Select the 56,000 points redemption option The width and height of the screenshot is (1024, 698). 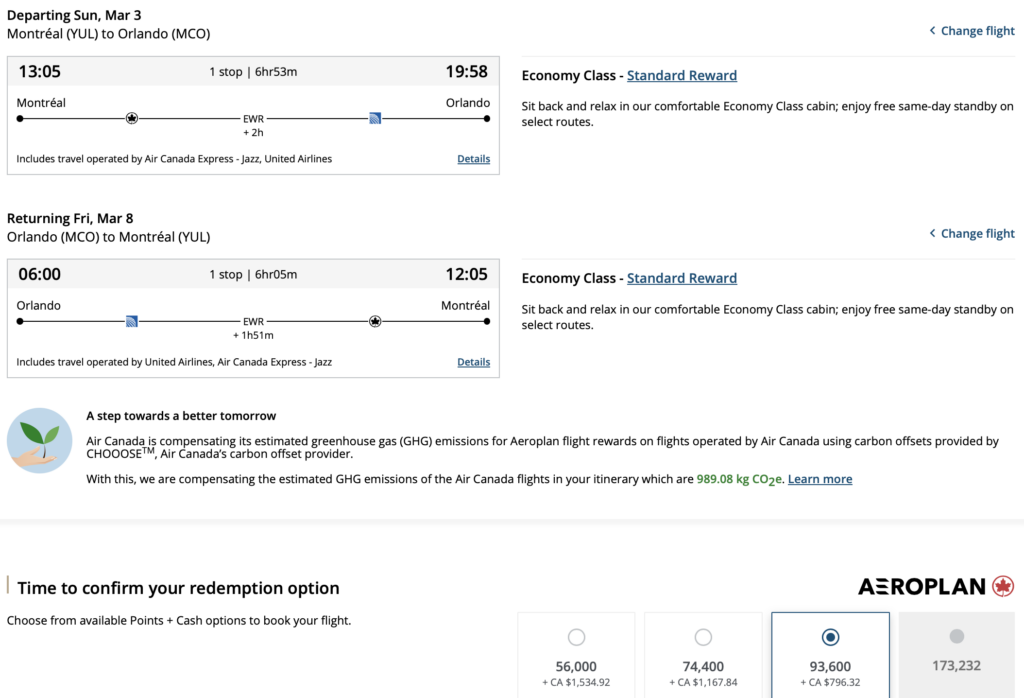[576, 637]
